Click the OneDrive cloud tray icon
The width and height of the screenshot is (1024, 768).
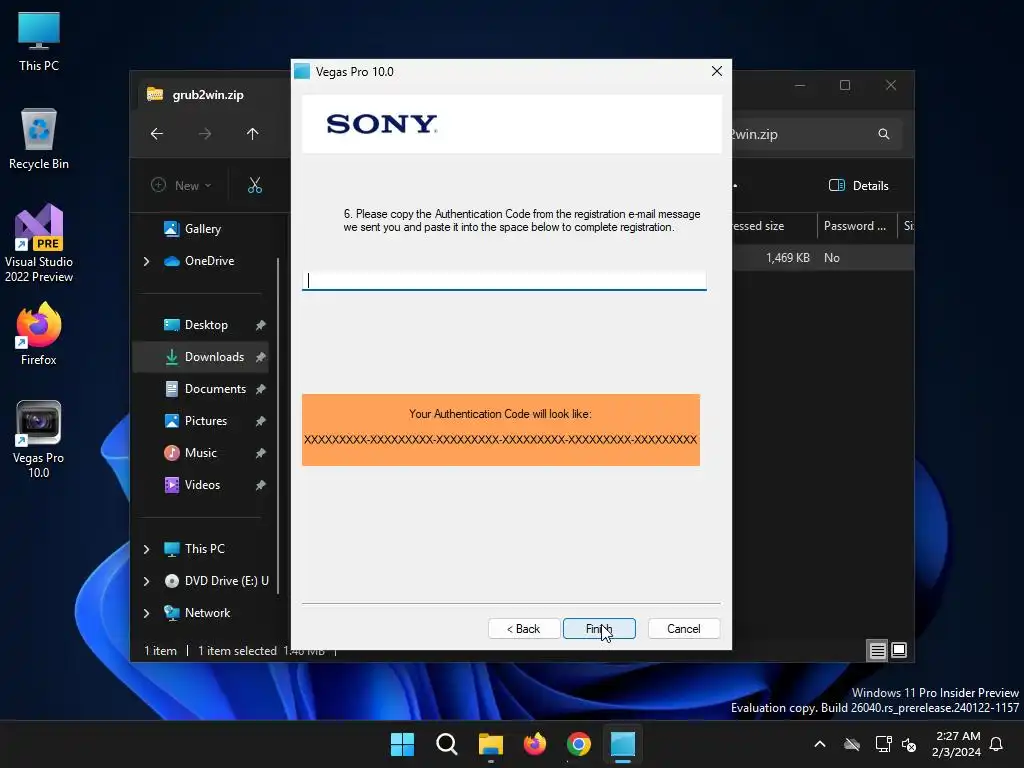point(852,744)
